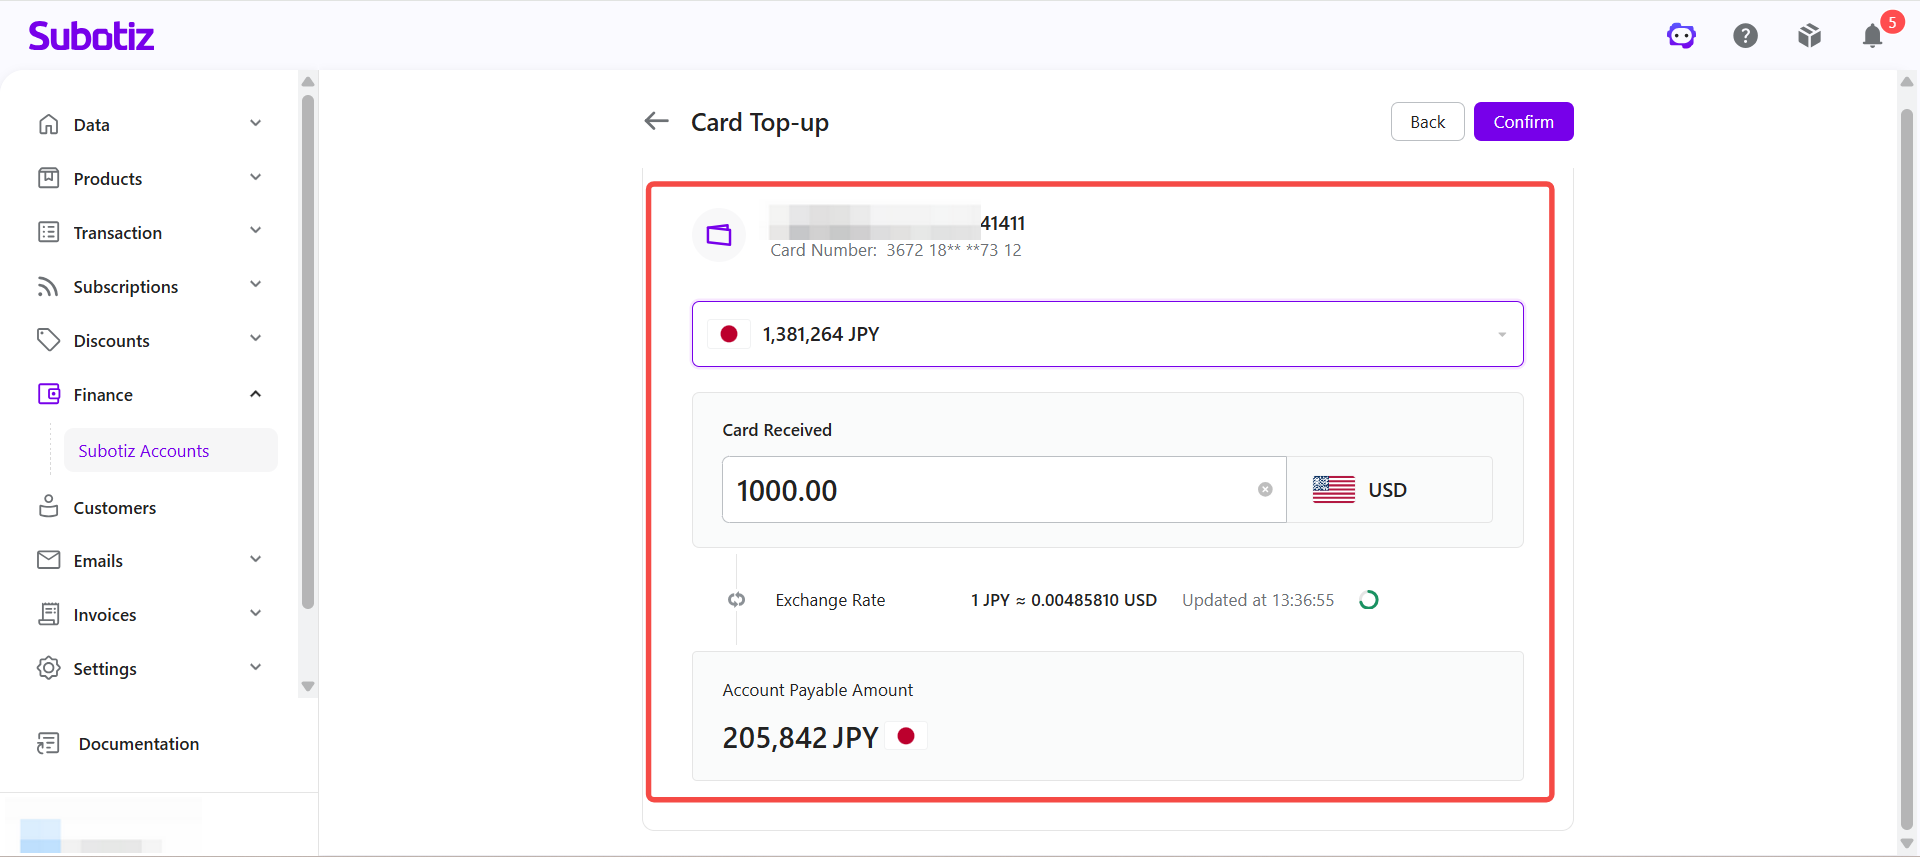This screenshot has height=857, width=1920.
Task: Click the Emails envelope icon
Action: (x=48, y=560)
